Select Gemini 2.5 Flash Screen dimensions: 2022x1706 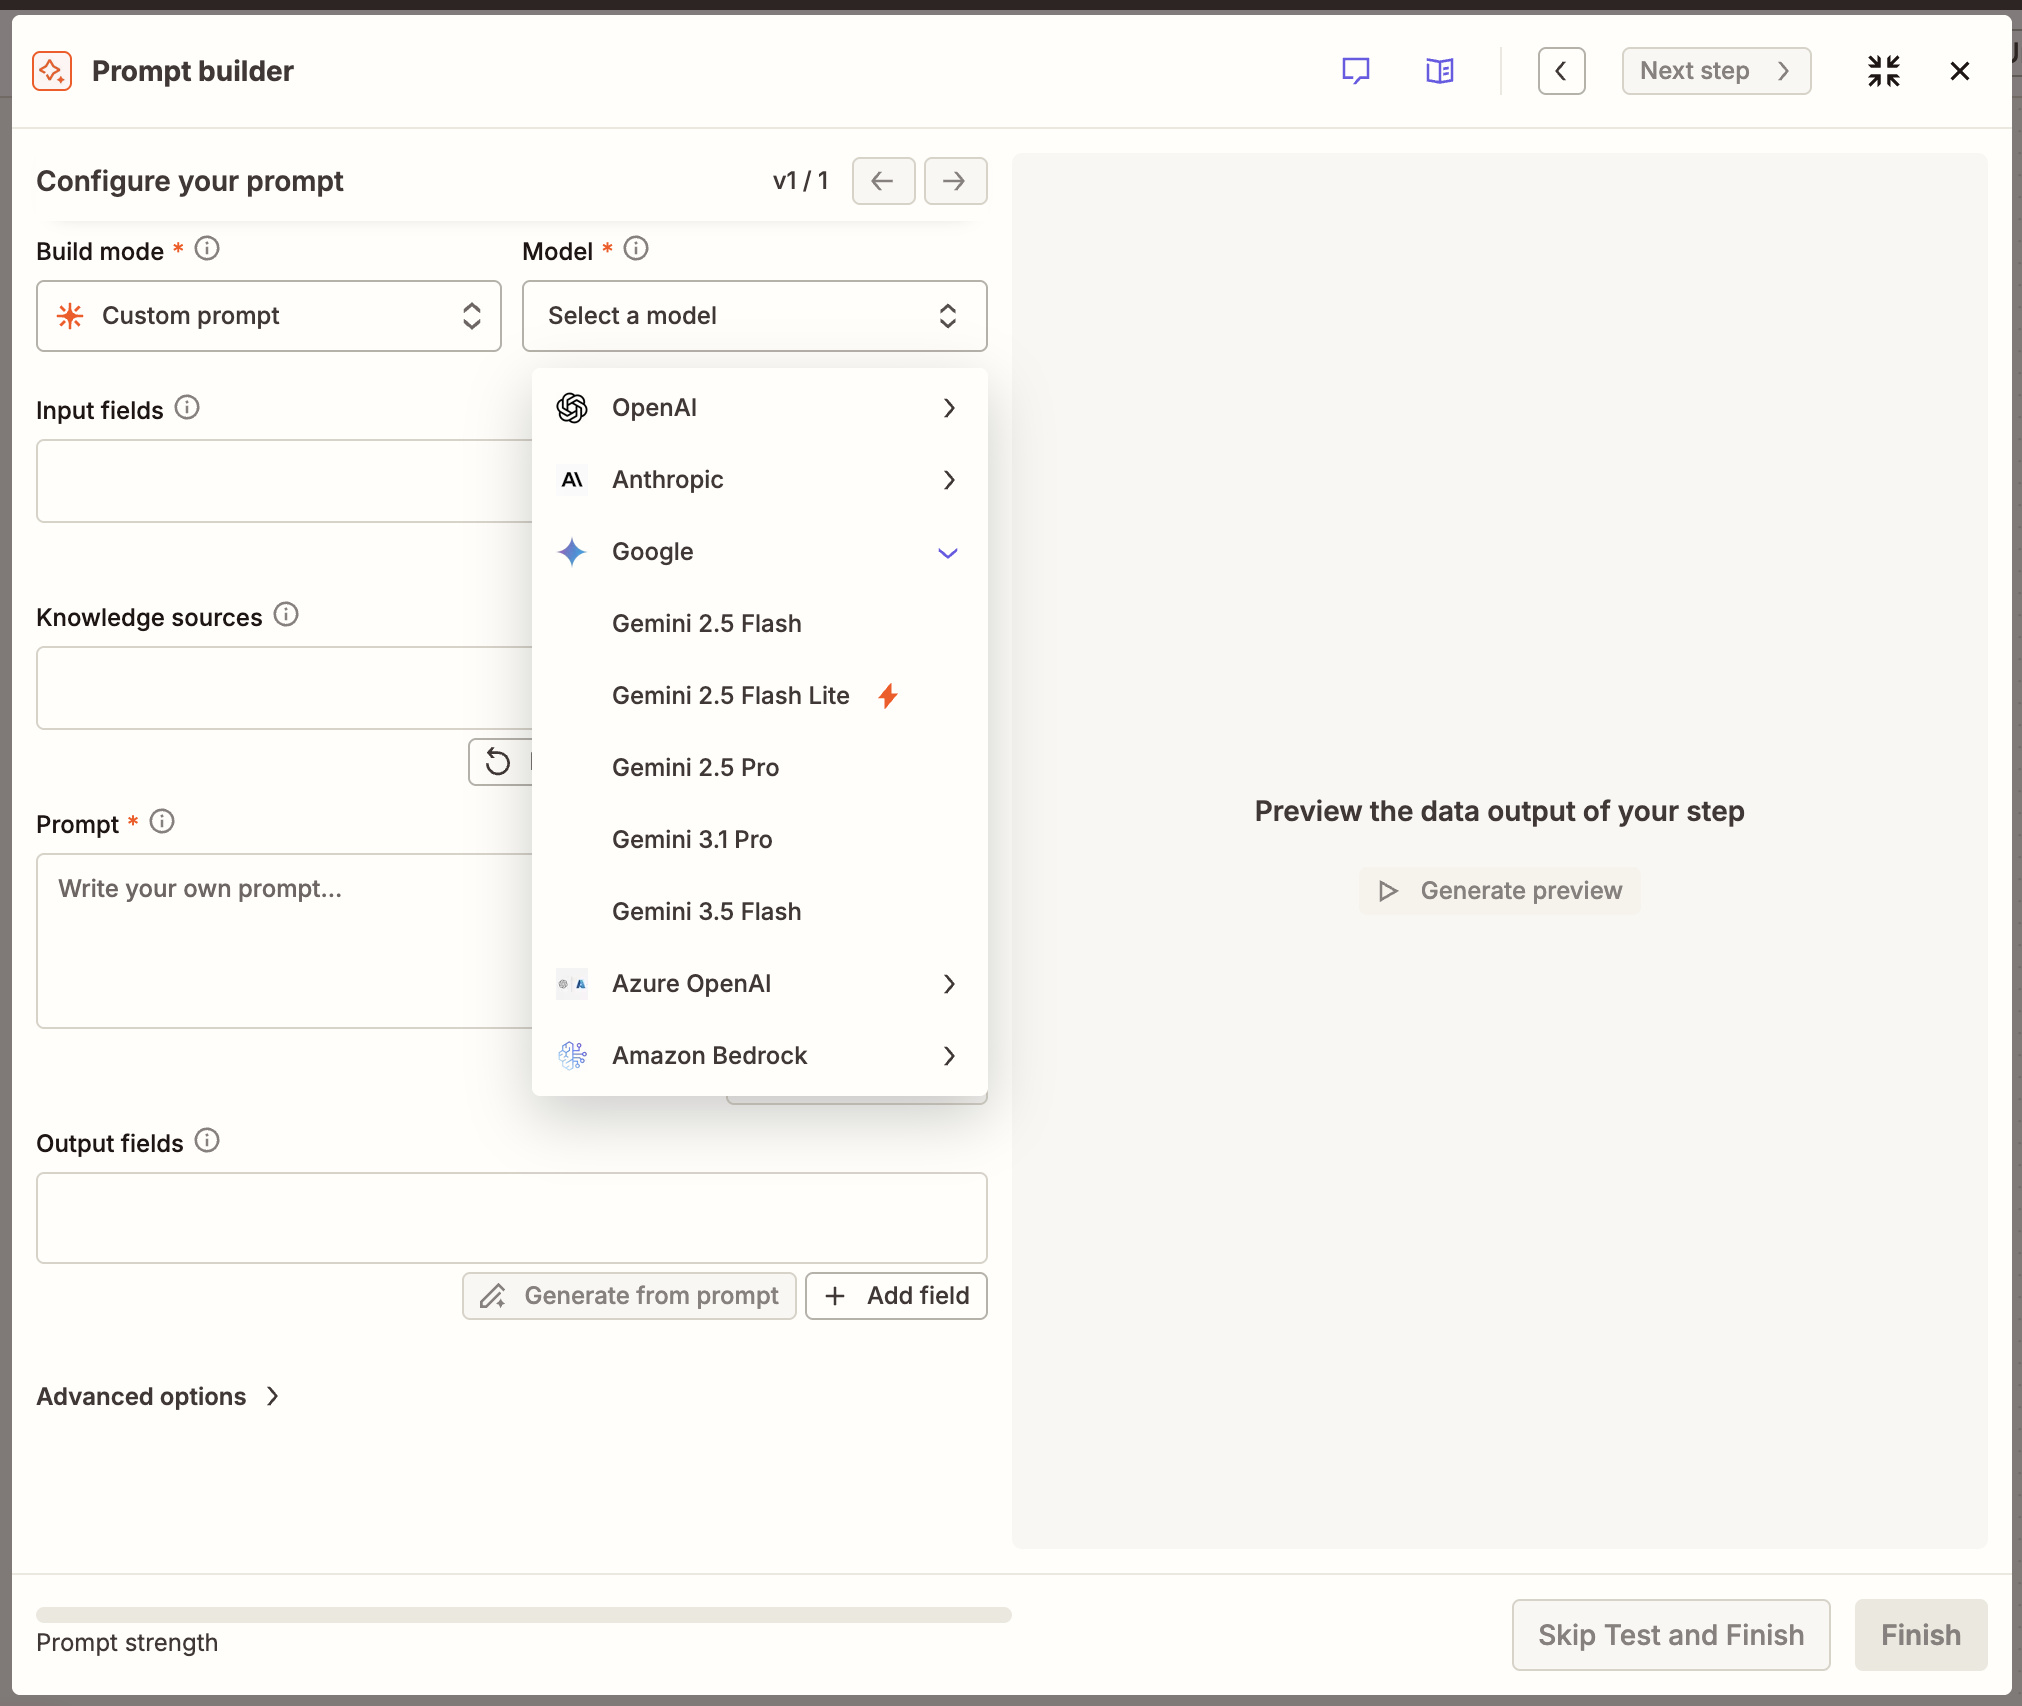tap(760, 624)
